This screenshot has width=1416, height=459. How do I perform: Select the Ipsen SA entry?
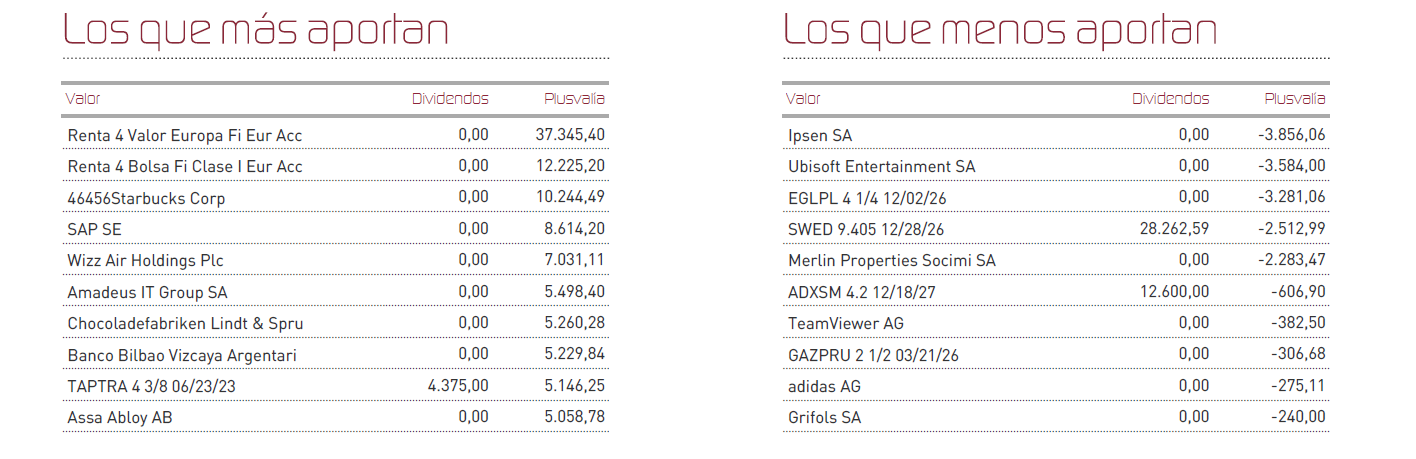[x=820, y=135]
